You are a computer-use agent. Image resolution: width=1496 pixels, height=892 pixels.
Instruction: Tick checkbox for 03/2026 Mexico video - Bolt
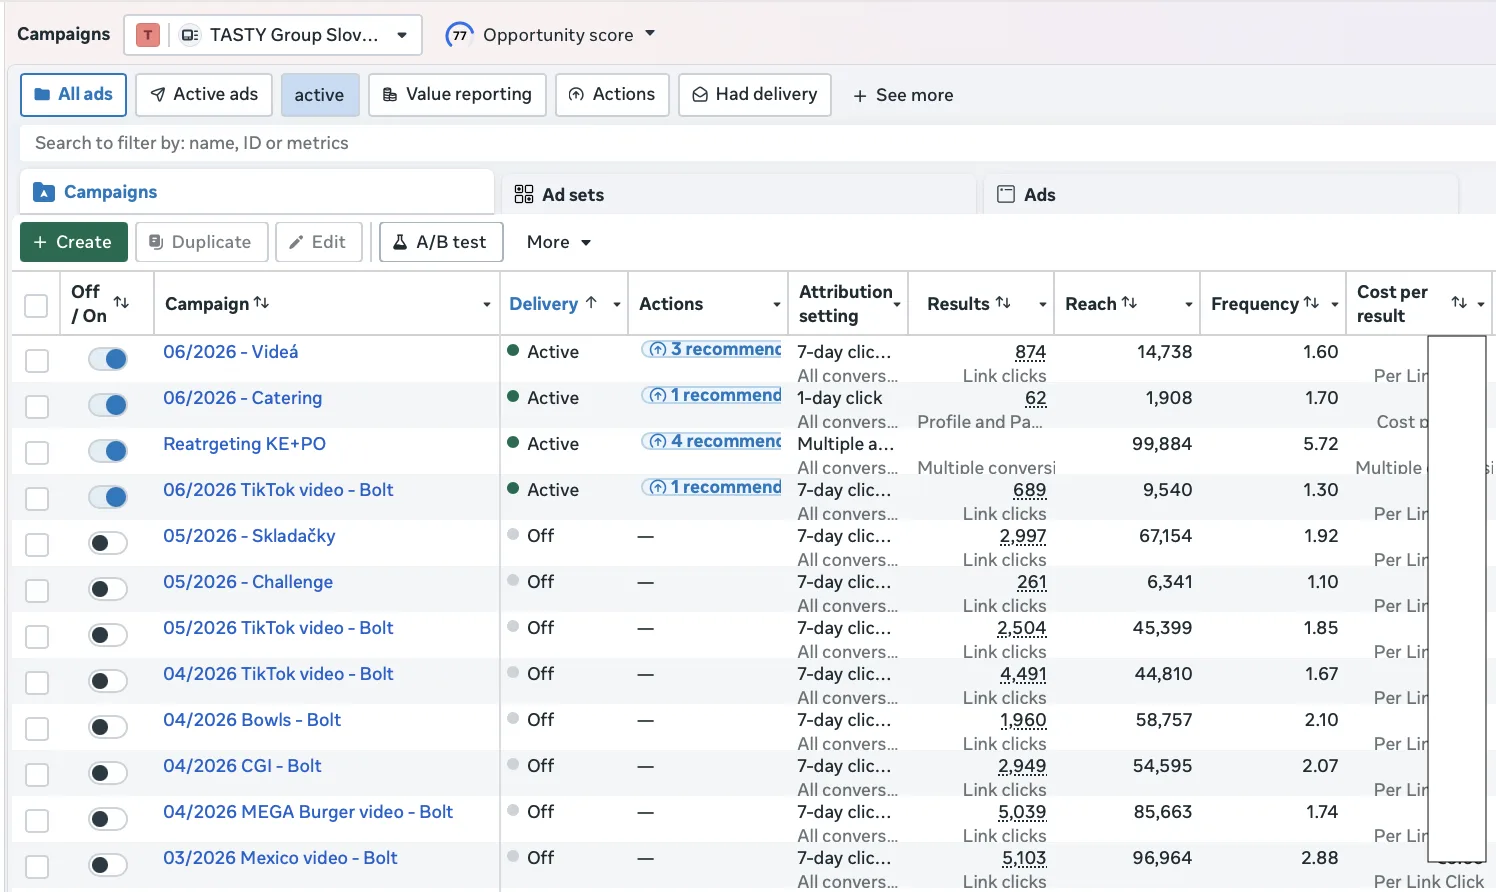[x=37, y=866]
